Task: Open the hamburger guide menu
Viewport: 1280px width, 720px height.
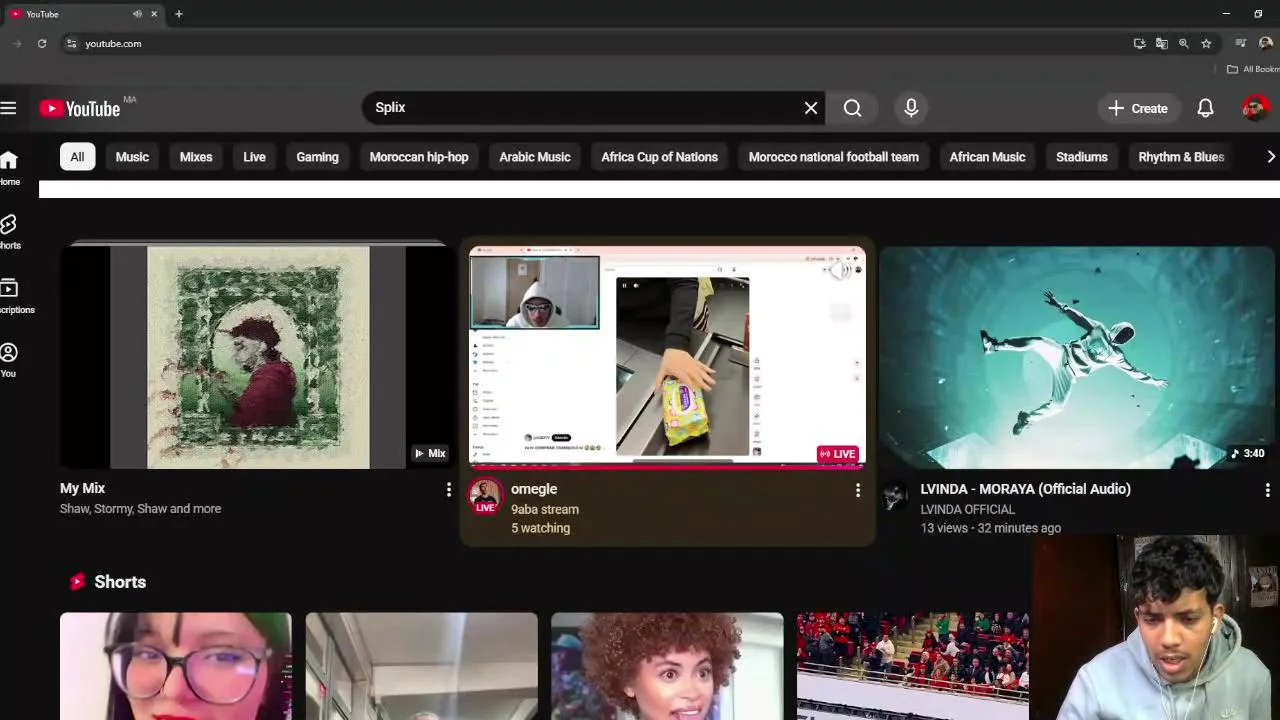Action: (8, 108)
